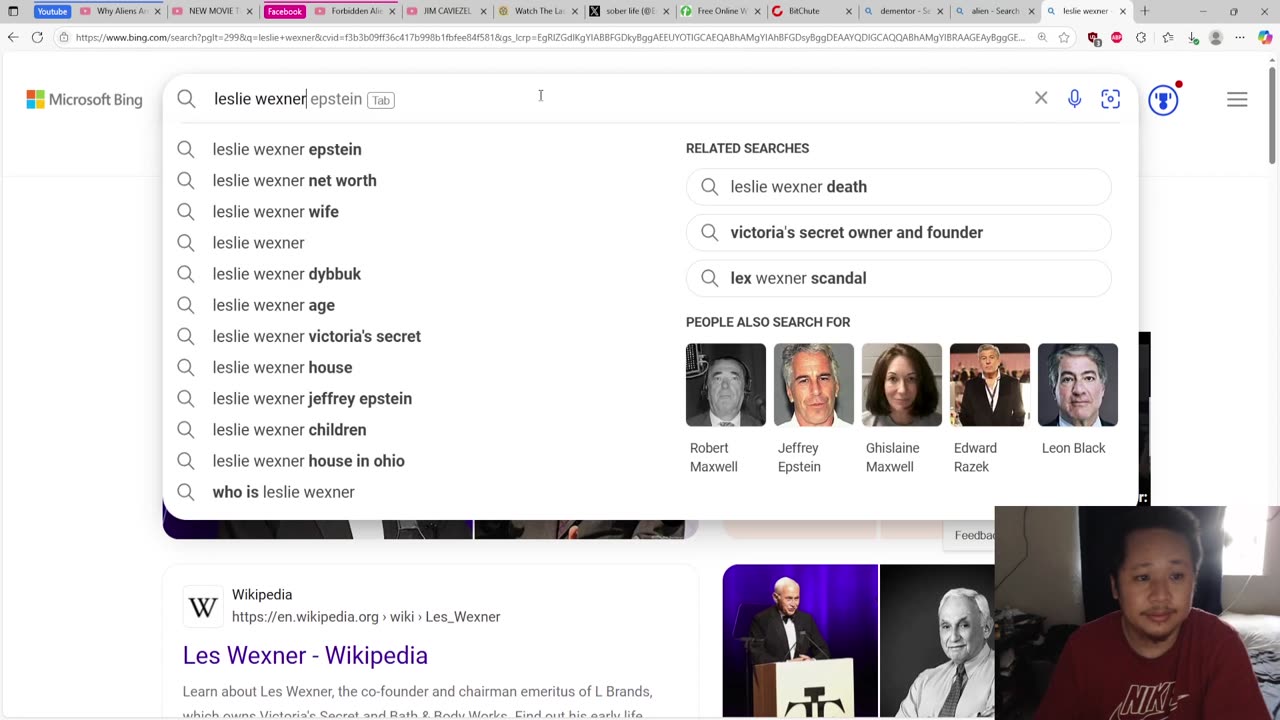Image resolution: width=1280 pixels, height=720 pixels.
Task: Select suggestion leslie wexner age
Action: 273,304
